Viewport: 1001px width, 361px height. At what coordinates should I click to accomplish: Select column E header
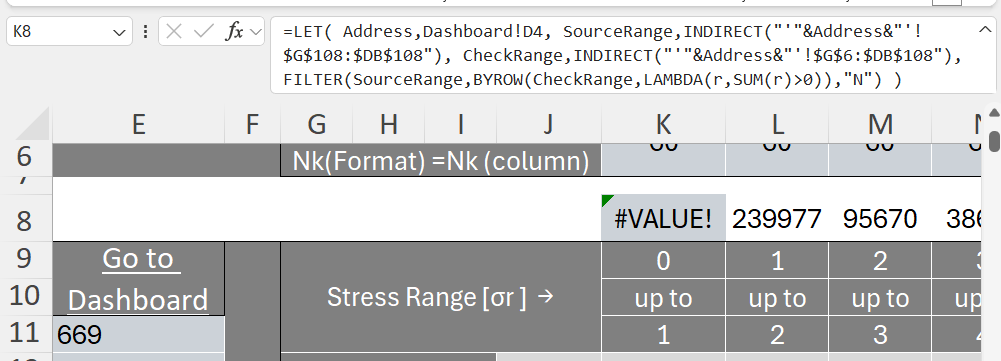click(x=139, y=125)
